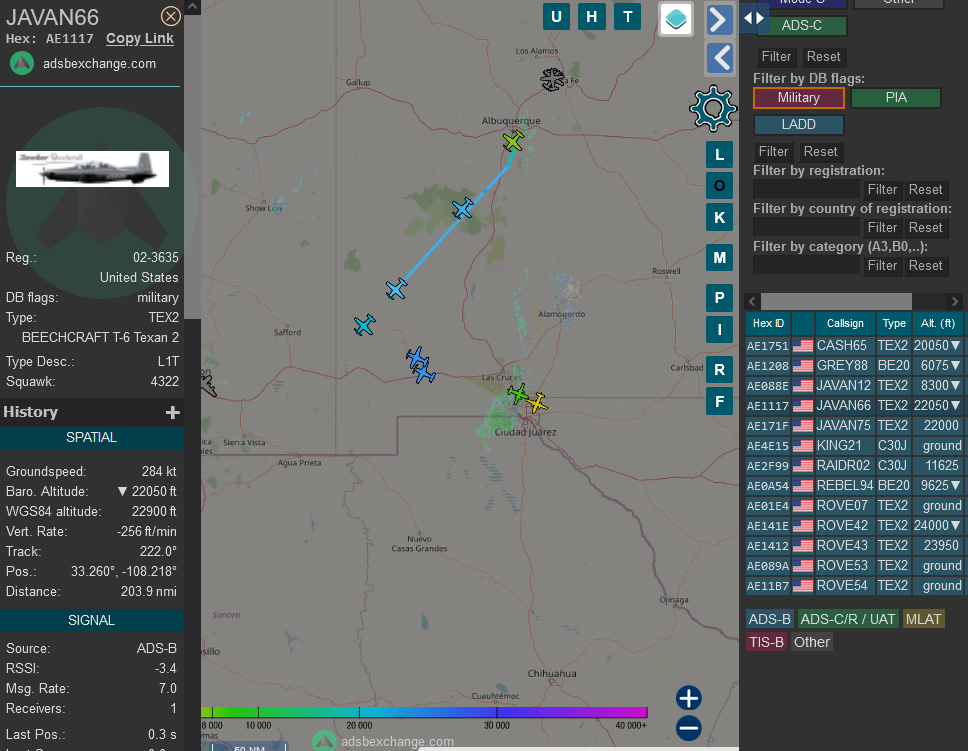Viewport: 968px width, 751px height.
Task: Click the MLAT legend label
Action: coord(923,619)
